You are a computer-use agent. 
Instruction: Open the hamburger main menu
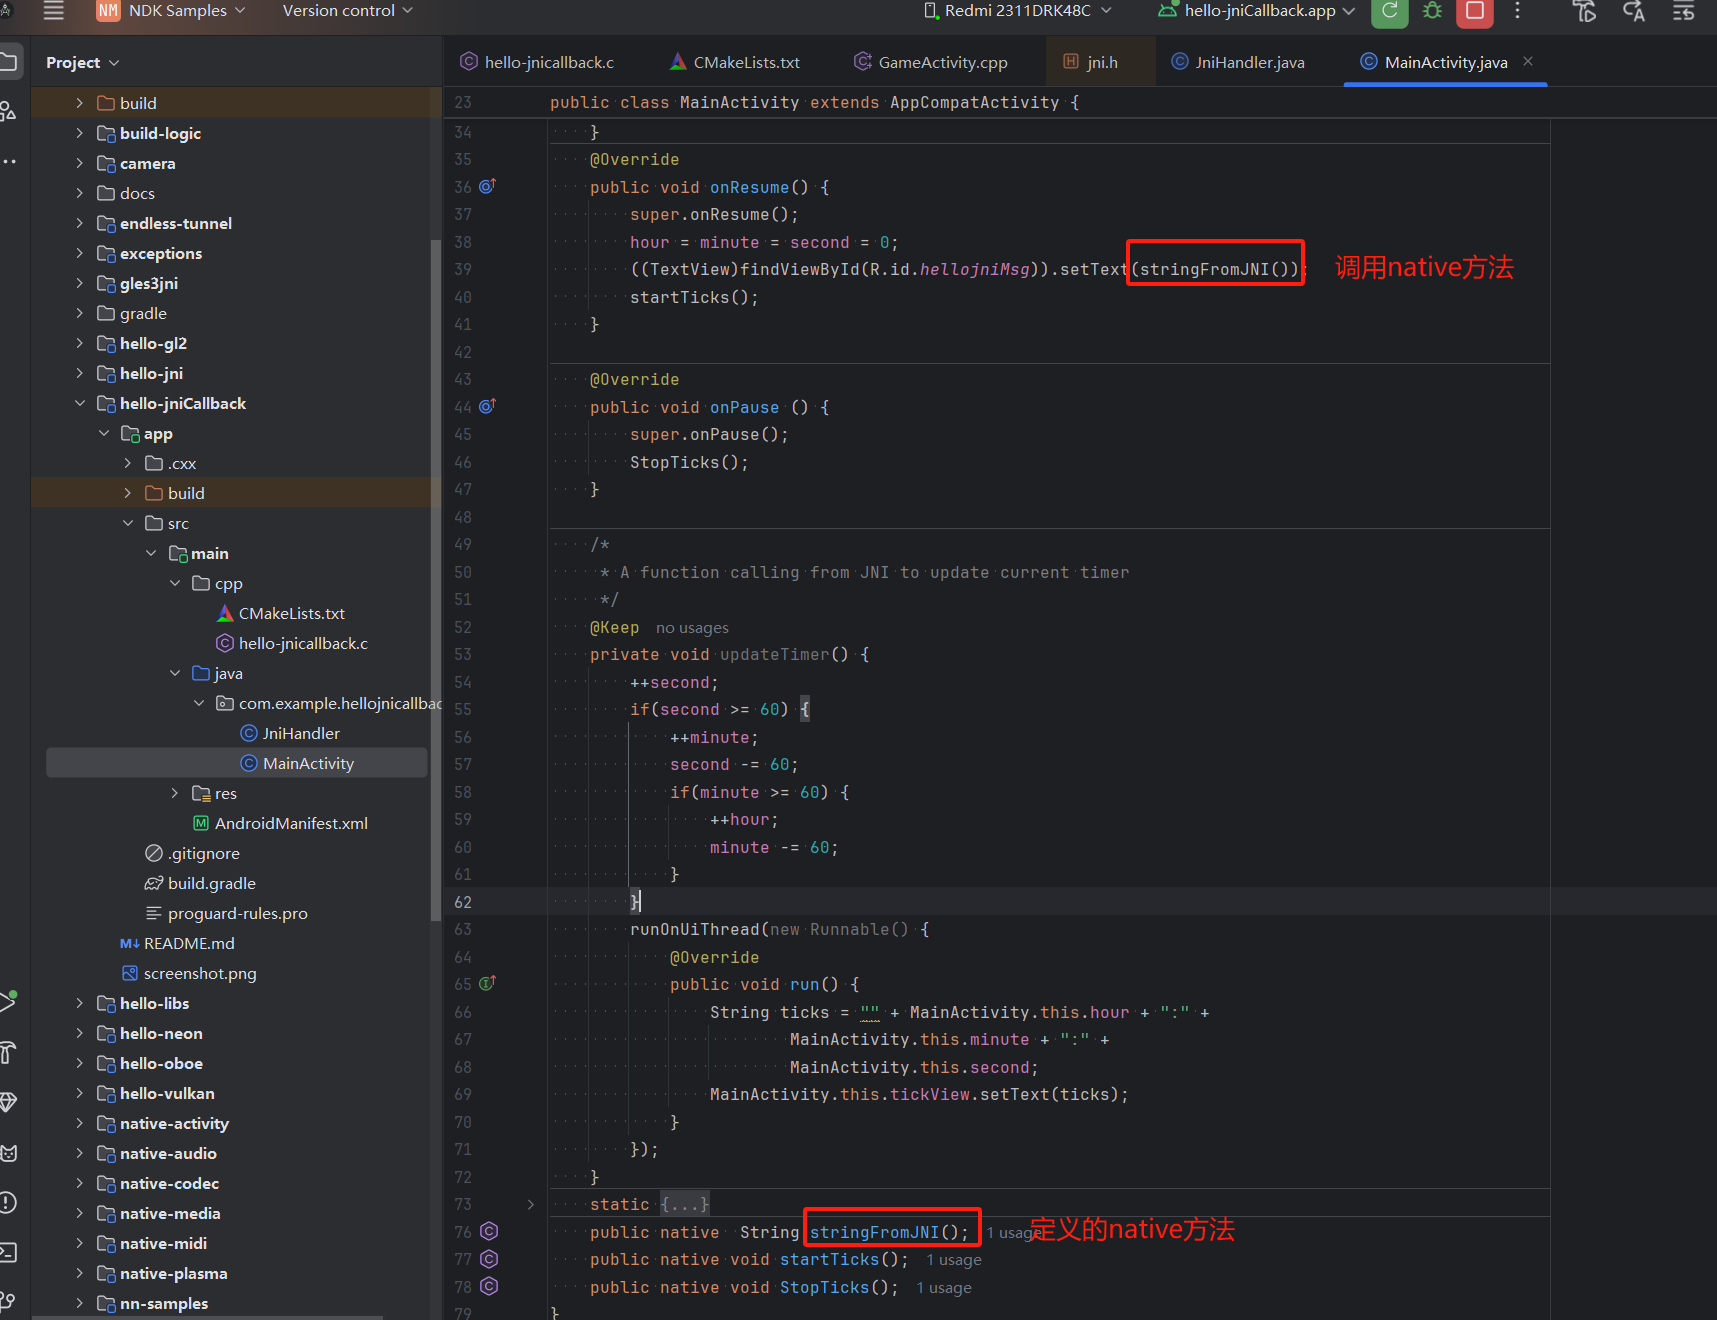click(x=54, y=11)
